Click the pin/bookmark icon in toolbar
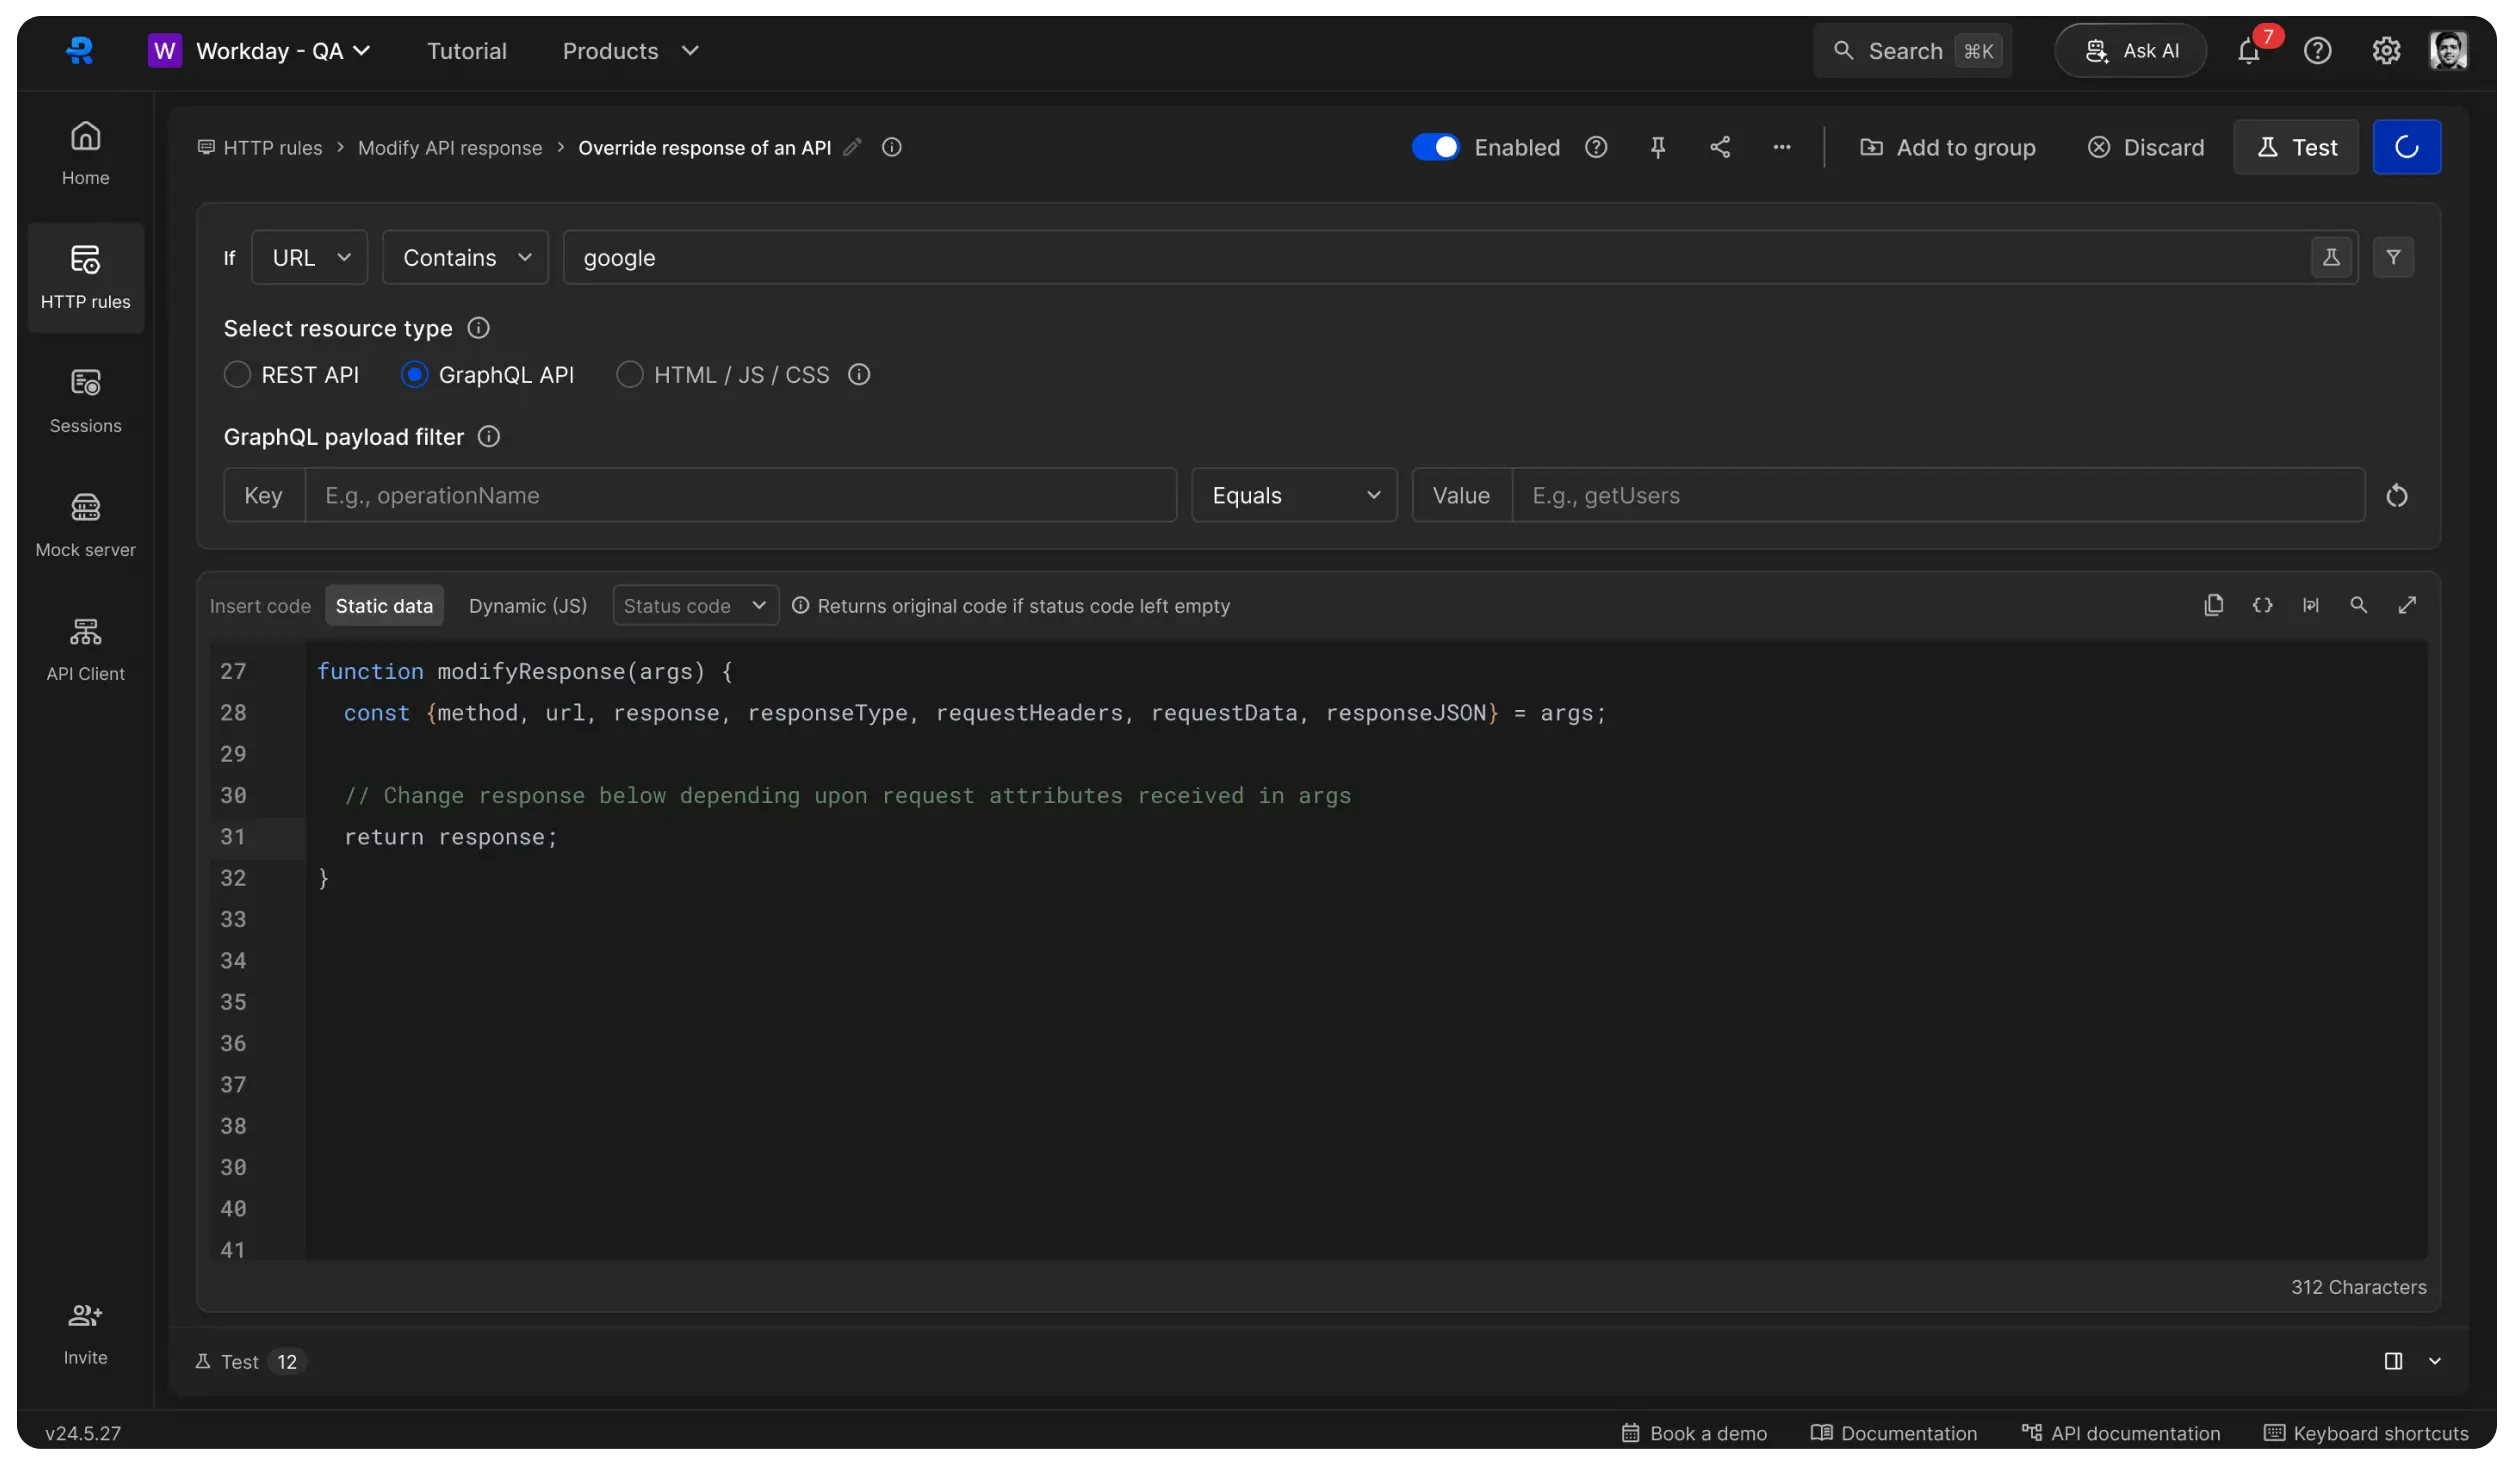 point(1658,146)
